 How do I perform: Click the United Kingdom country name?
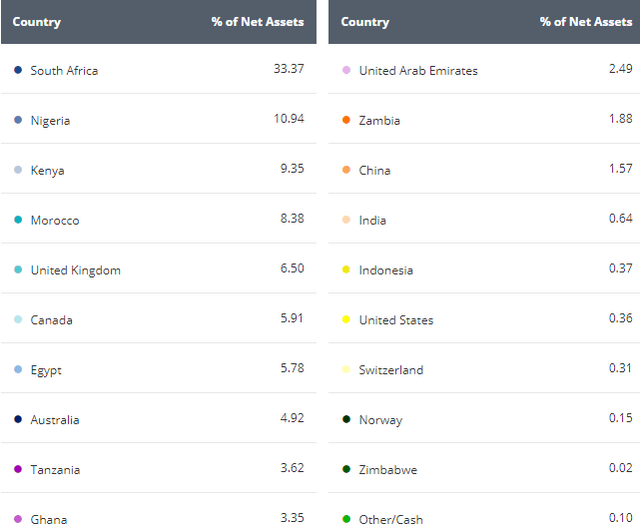tap(76, 270)
